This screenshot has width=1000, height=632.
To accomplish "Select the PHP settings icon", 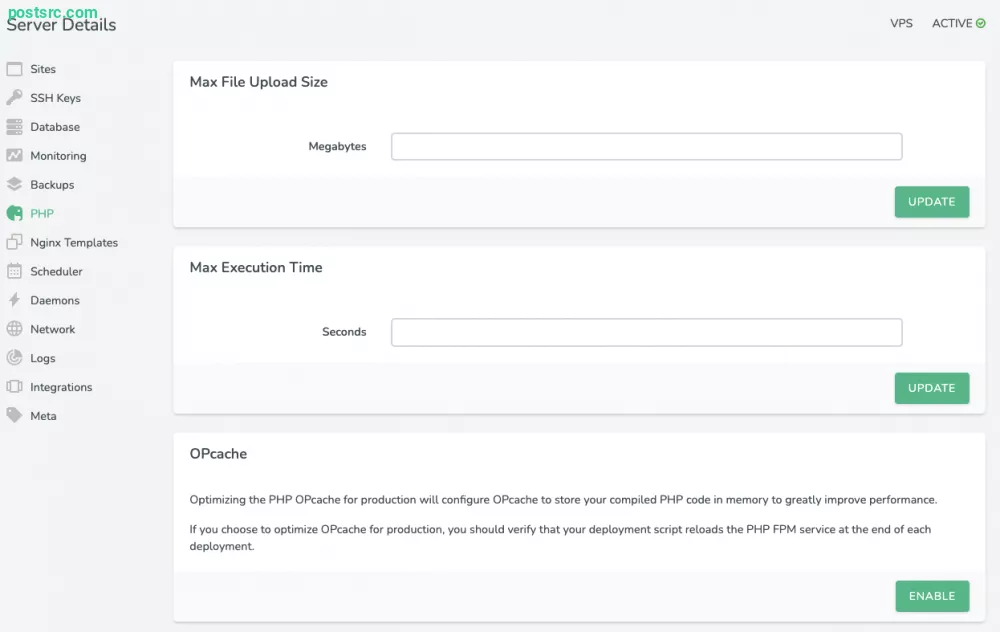I will pos(40,213).
